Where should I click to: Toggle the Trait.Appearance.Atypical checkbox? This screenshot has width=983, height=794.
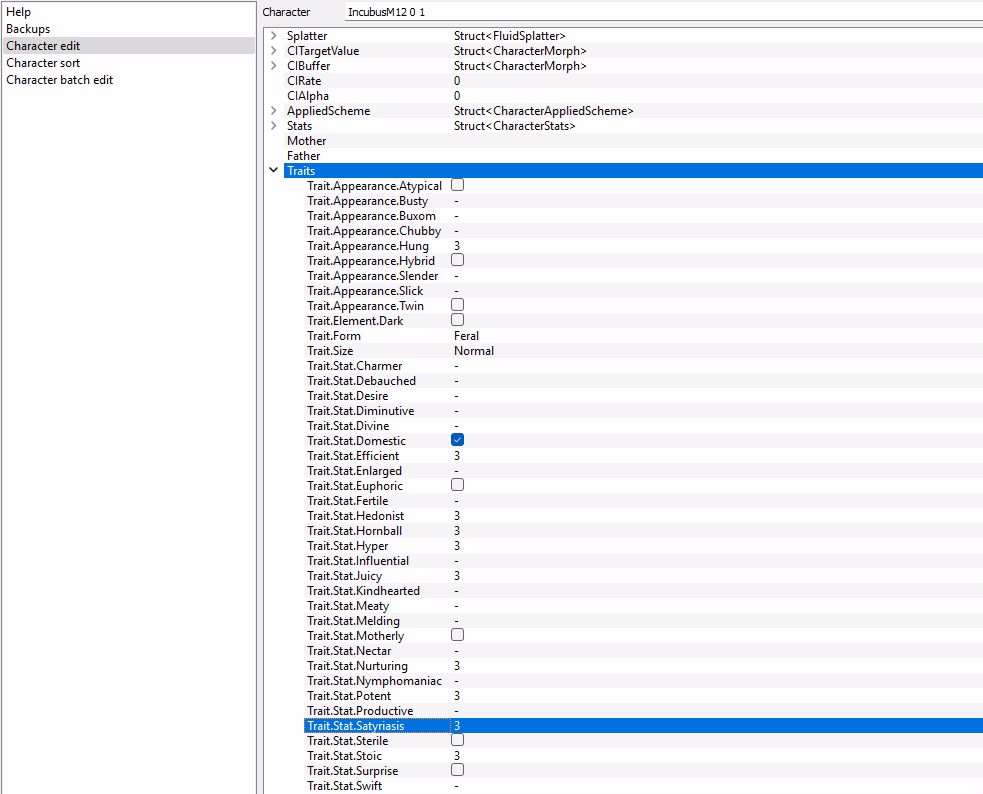coord(457,185)
